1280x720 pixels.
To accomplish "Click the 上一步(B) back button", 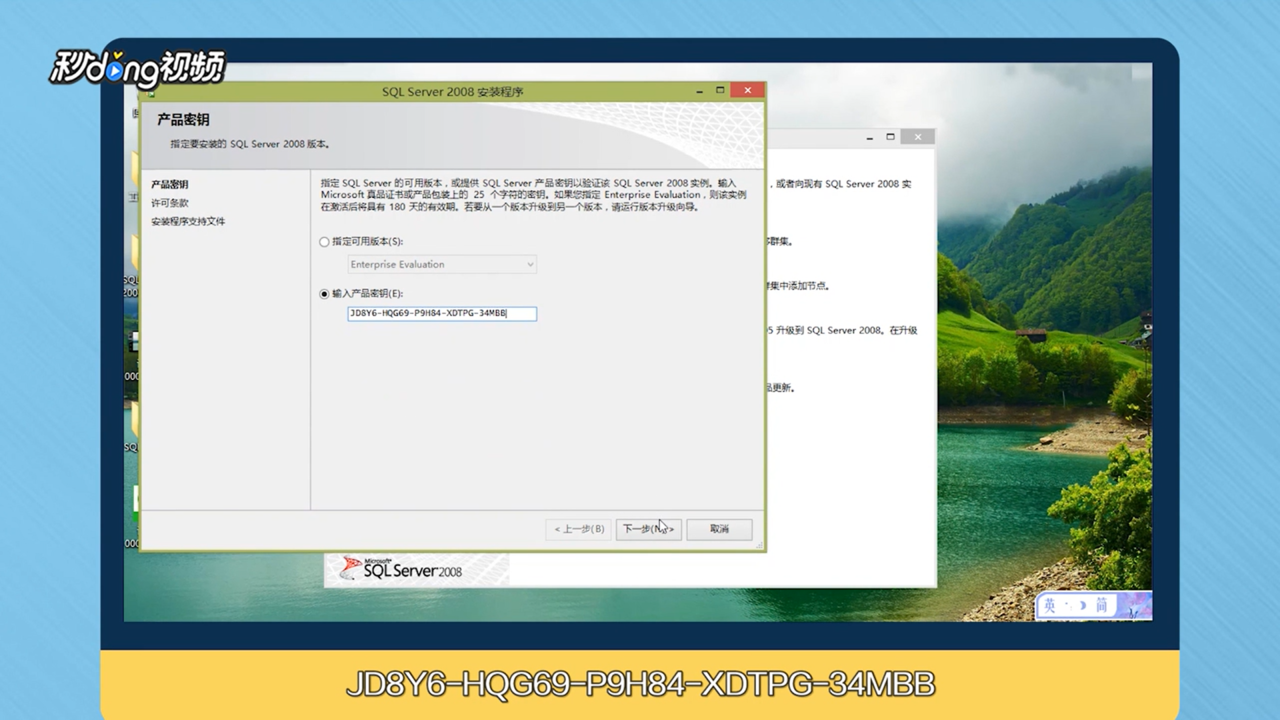I will pyautogui.click(x=579, y=529).
